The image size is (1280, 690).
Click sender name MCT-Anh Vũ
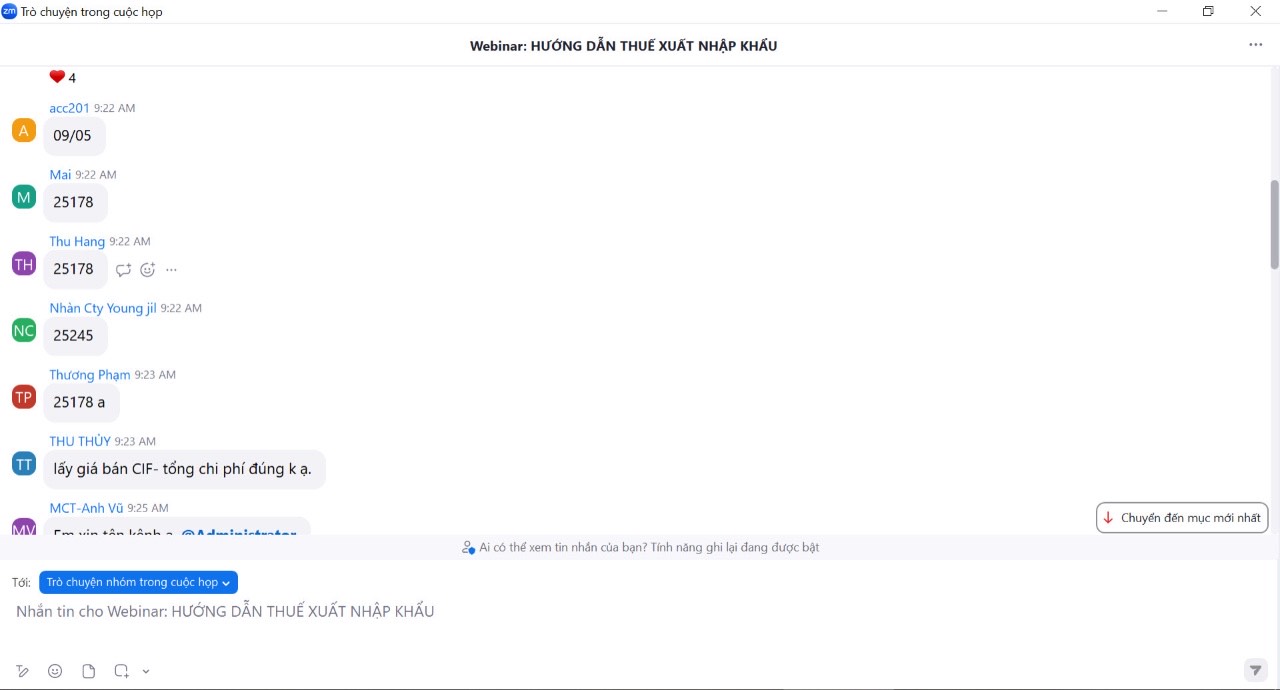point(86,508)
